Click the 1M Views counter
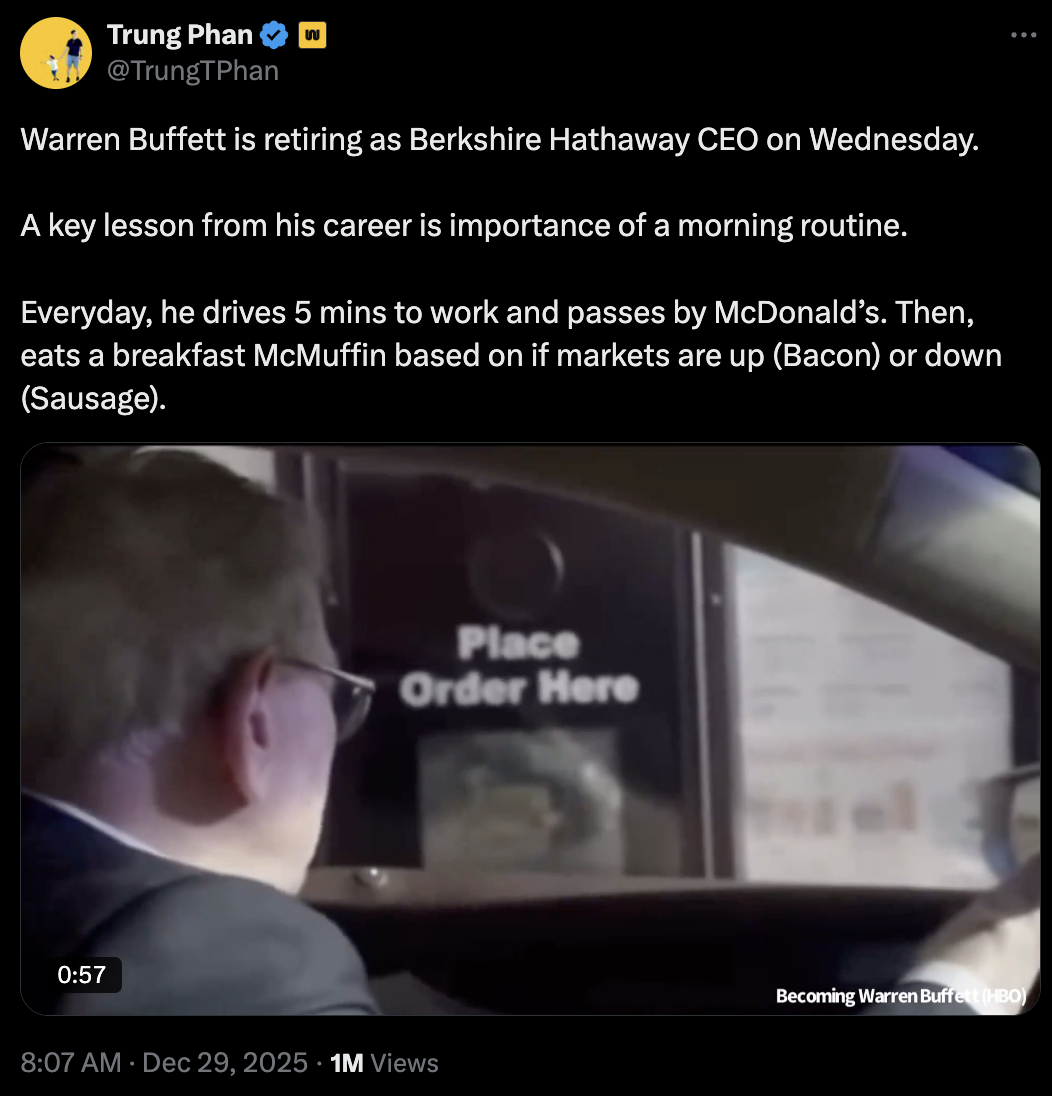 tap(384, 1062)
